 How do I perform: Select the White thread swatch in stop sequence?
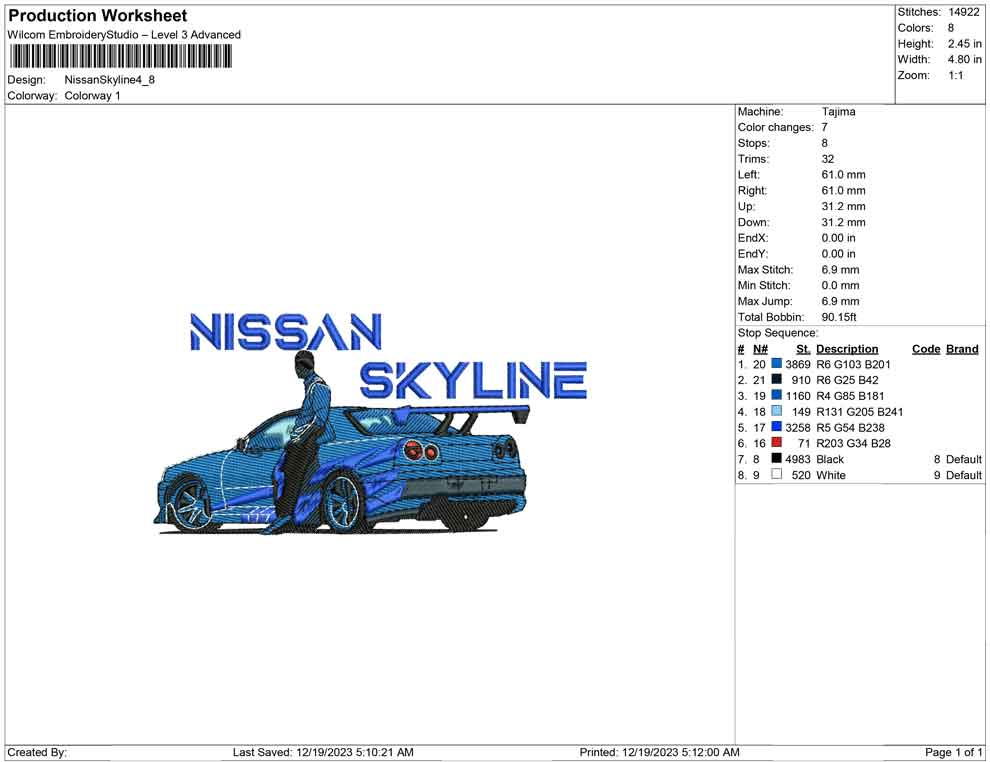[779, 474]
